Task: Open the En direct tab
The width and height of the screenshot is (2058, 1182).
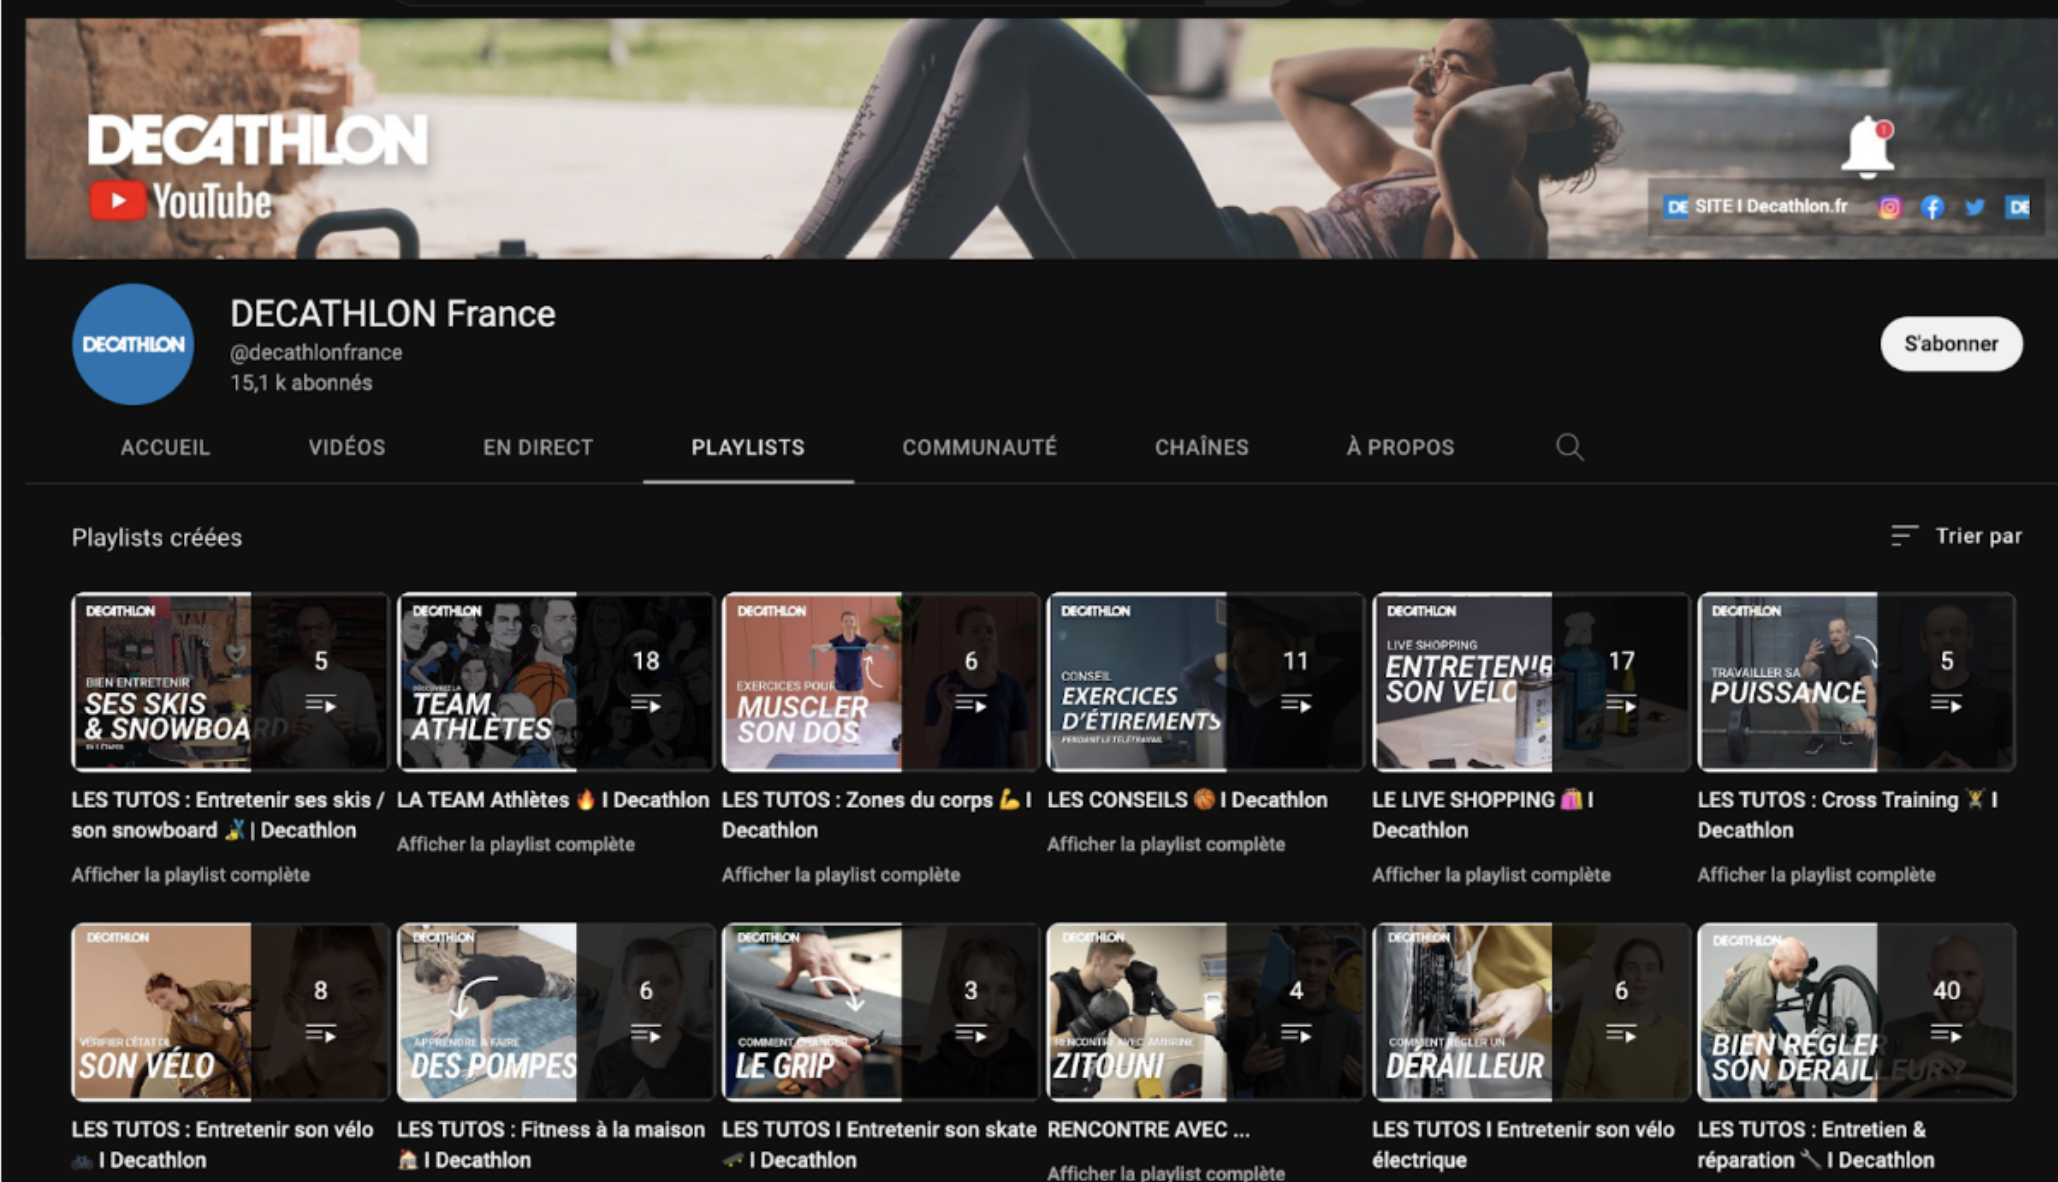Action: coord(538,447)
